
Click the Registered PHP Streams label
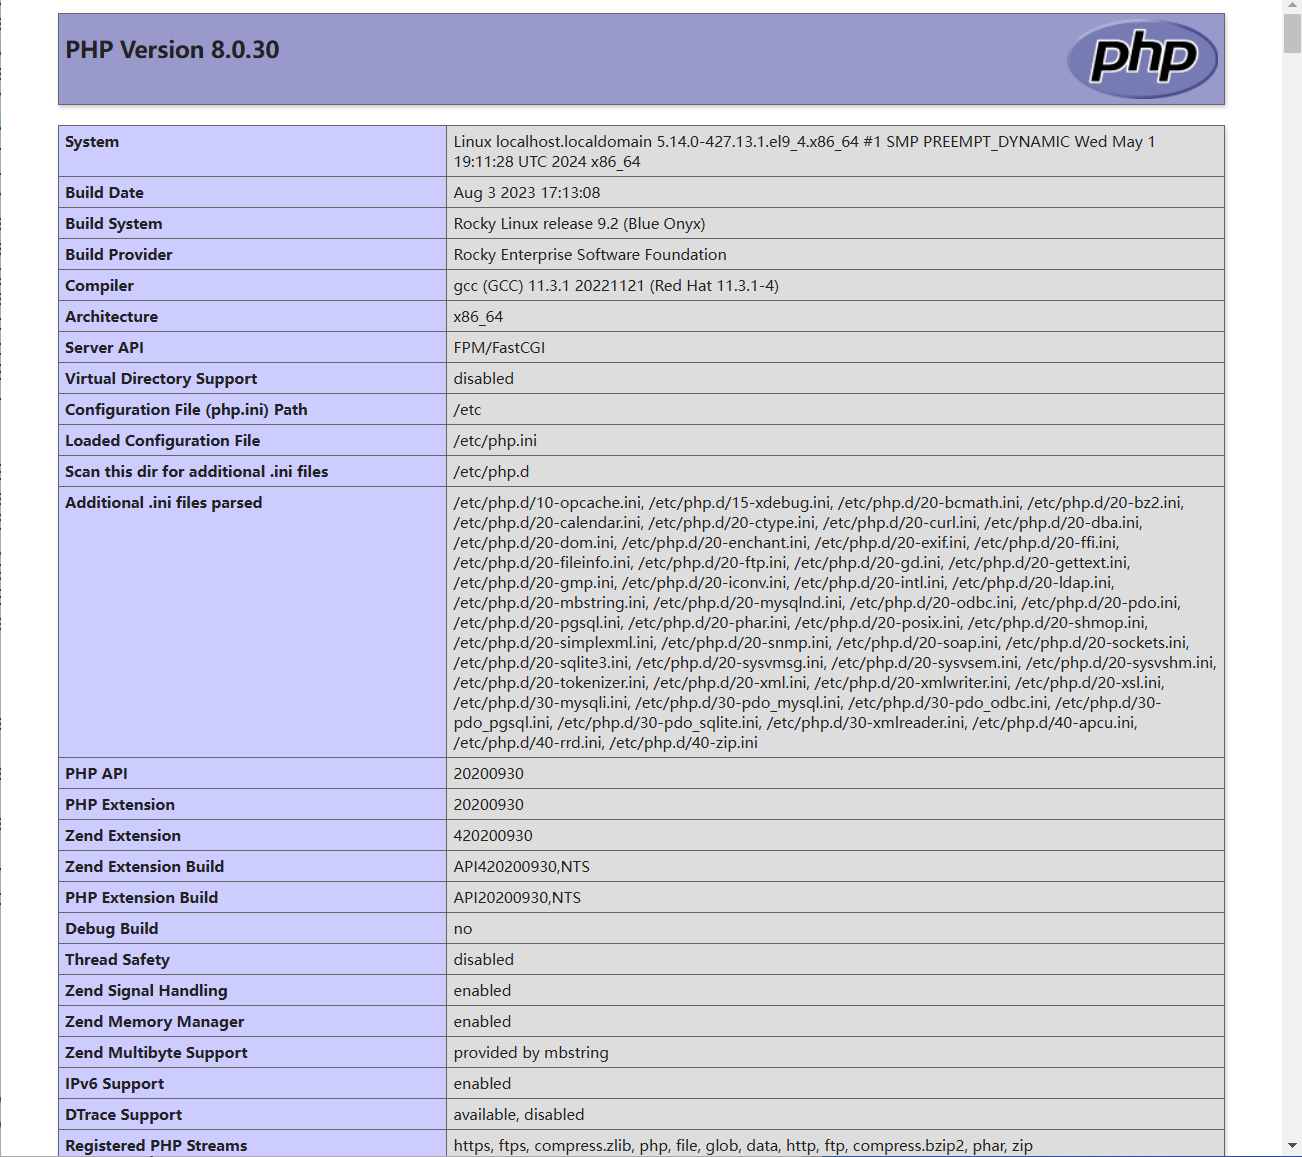[156, 1146]
